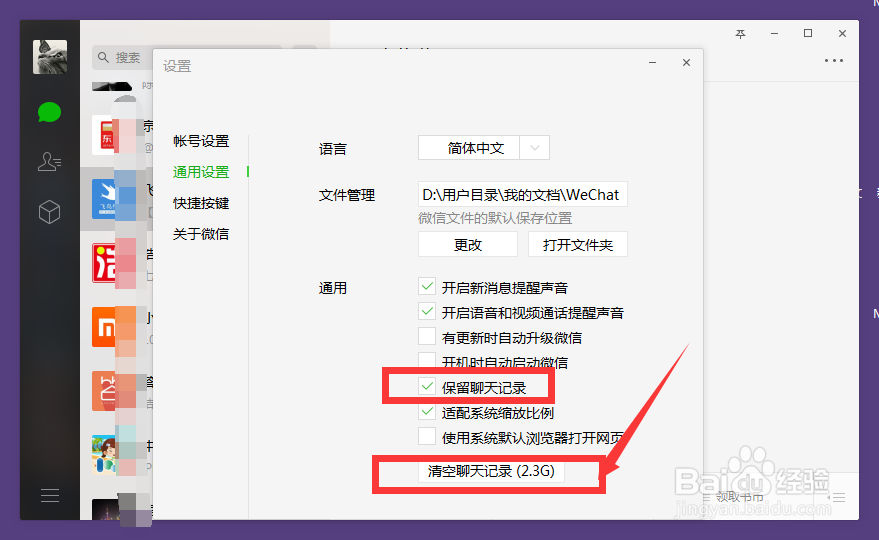This screenshot has height=540, width=879.
Task: Click the 简体中文 language combo box
Action: pyautogui.click(x=483, y=148)
